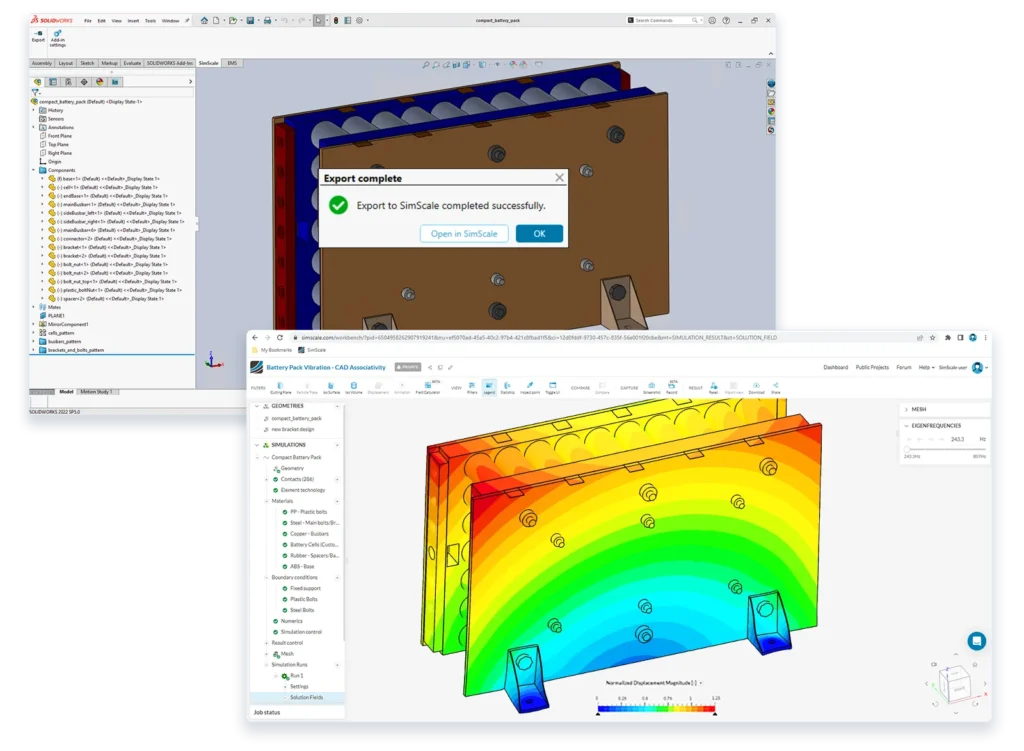
Task: Toggle the Legend display
Action: coord(489,384)
